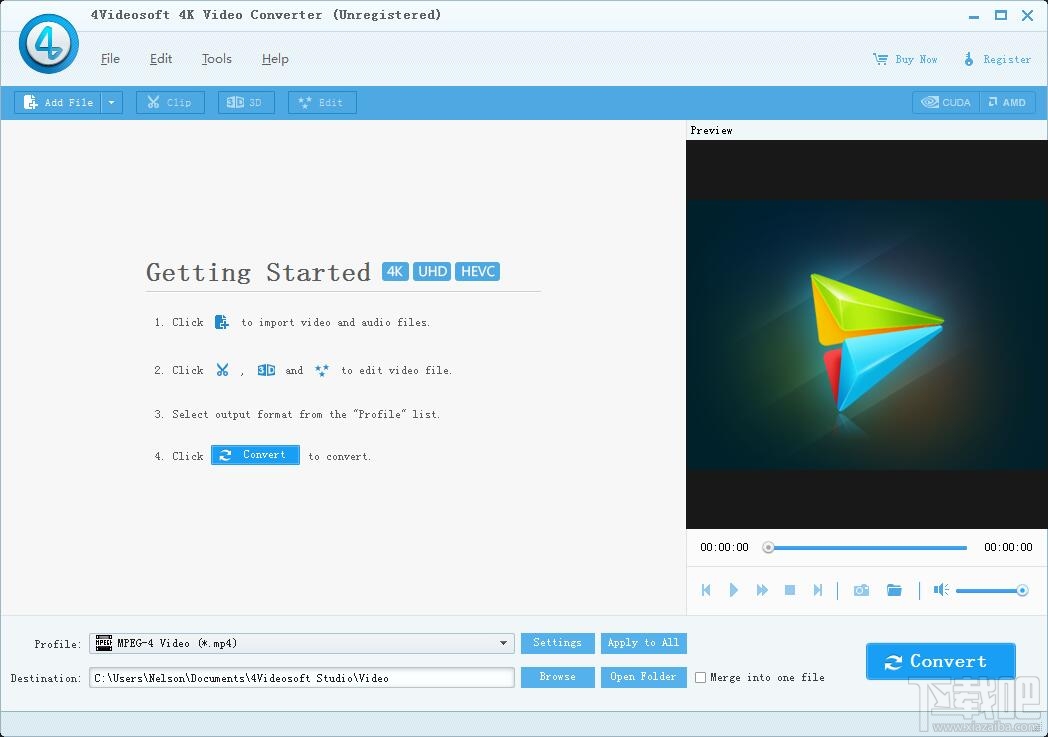This screenshot has height=737, width=1048.
Task: Click the 4K badge
Action: [395, 271]
